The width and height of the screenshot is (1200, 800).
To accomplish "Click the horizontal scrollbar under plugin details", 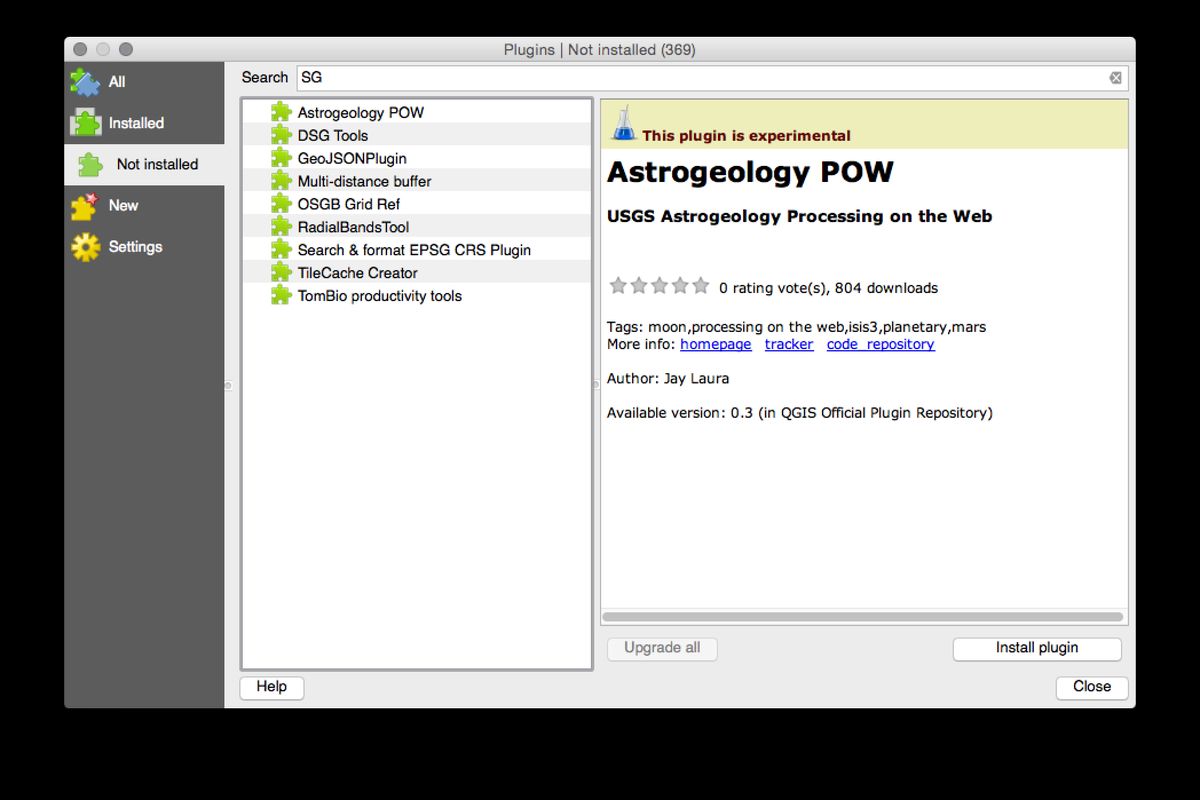I will pyautogui.click(x=862, y=617).
